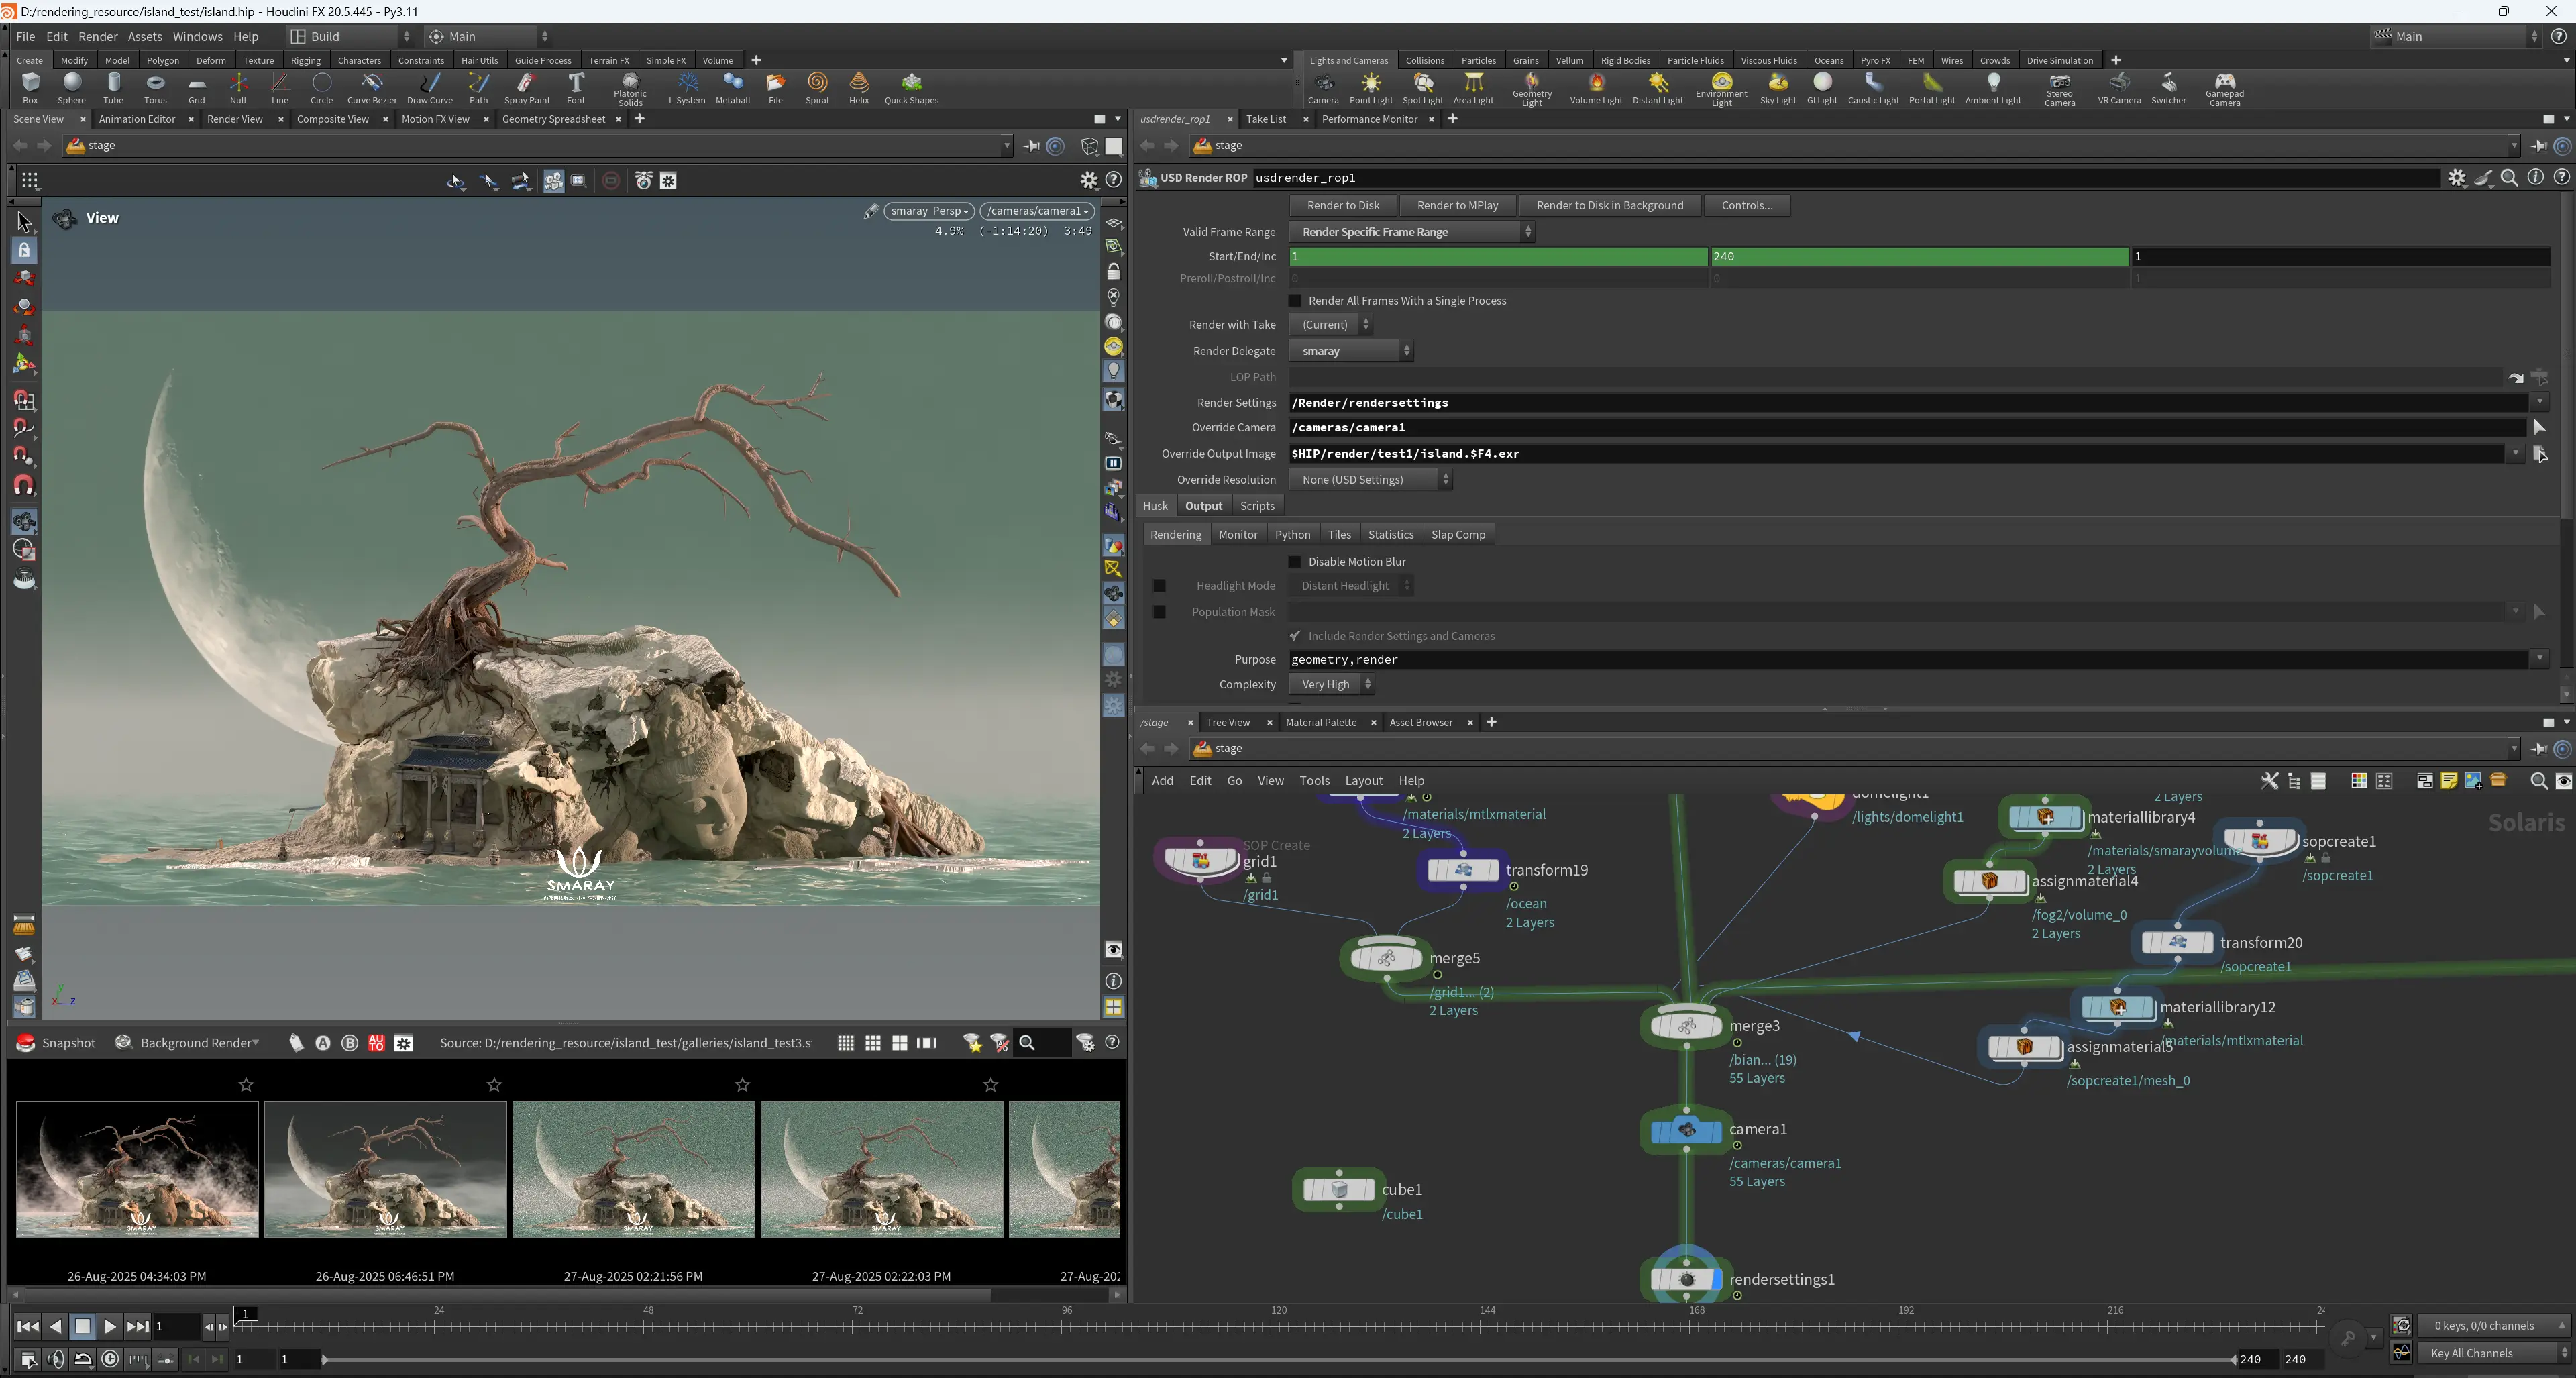2576x1378 pixels.
Task: Enable Render All Frames With a Single Process
Action: (1295, 301)
